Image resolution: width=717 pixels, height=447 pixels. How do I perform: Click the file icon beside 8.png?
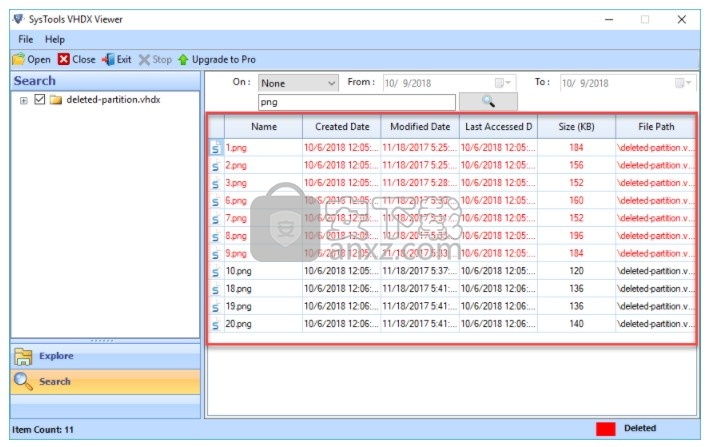point(215,236)
